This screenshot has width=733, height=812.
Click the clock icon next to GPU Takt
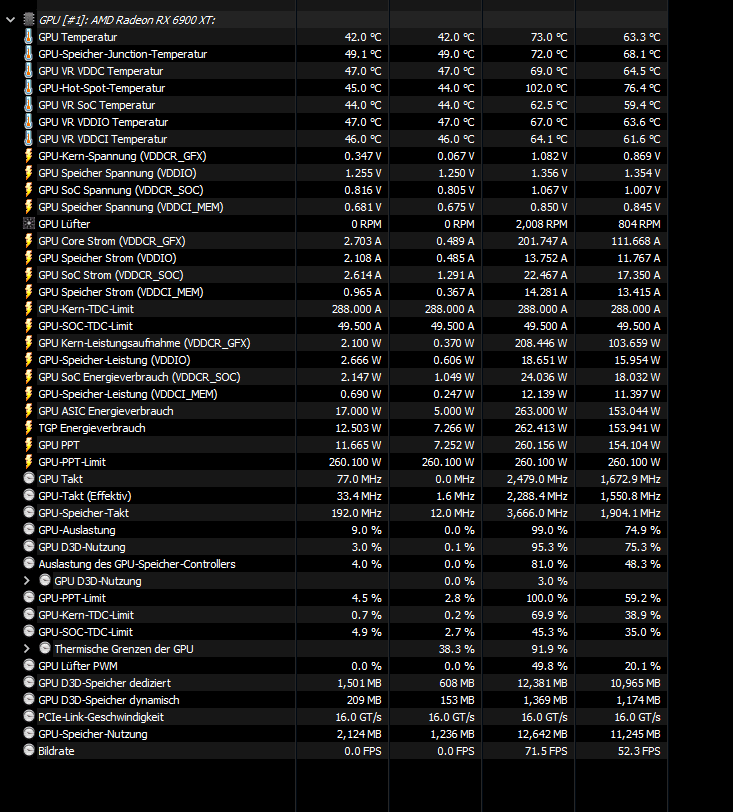coord(29,478)
